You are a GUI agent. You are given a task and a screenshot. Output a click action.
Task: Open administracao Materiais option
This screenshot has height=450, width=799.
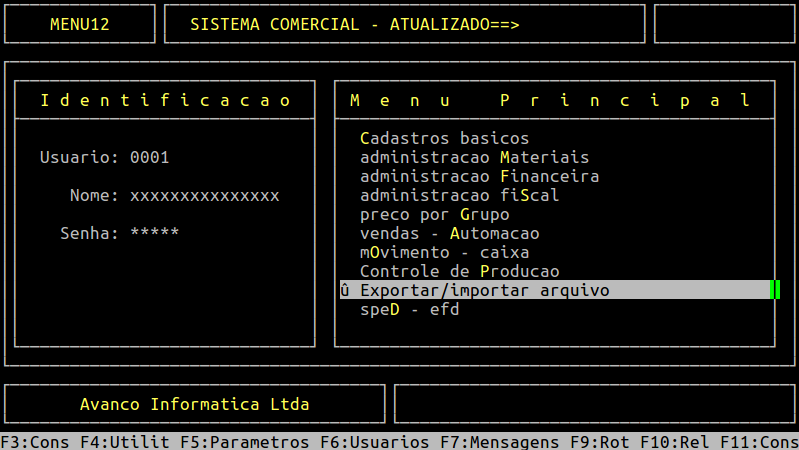(474, 157)
